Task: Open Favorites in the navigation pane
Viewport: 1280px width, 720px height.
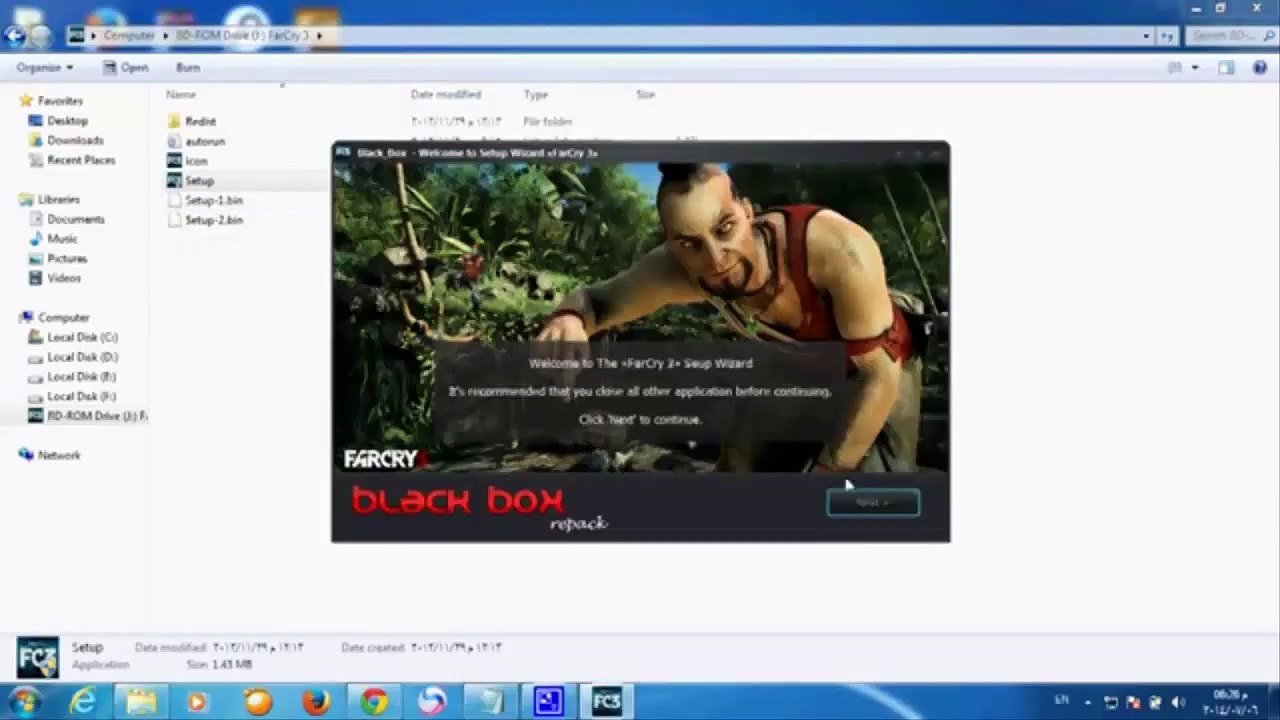Action: pos(60,101)
